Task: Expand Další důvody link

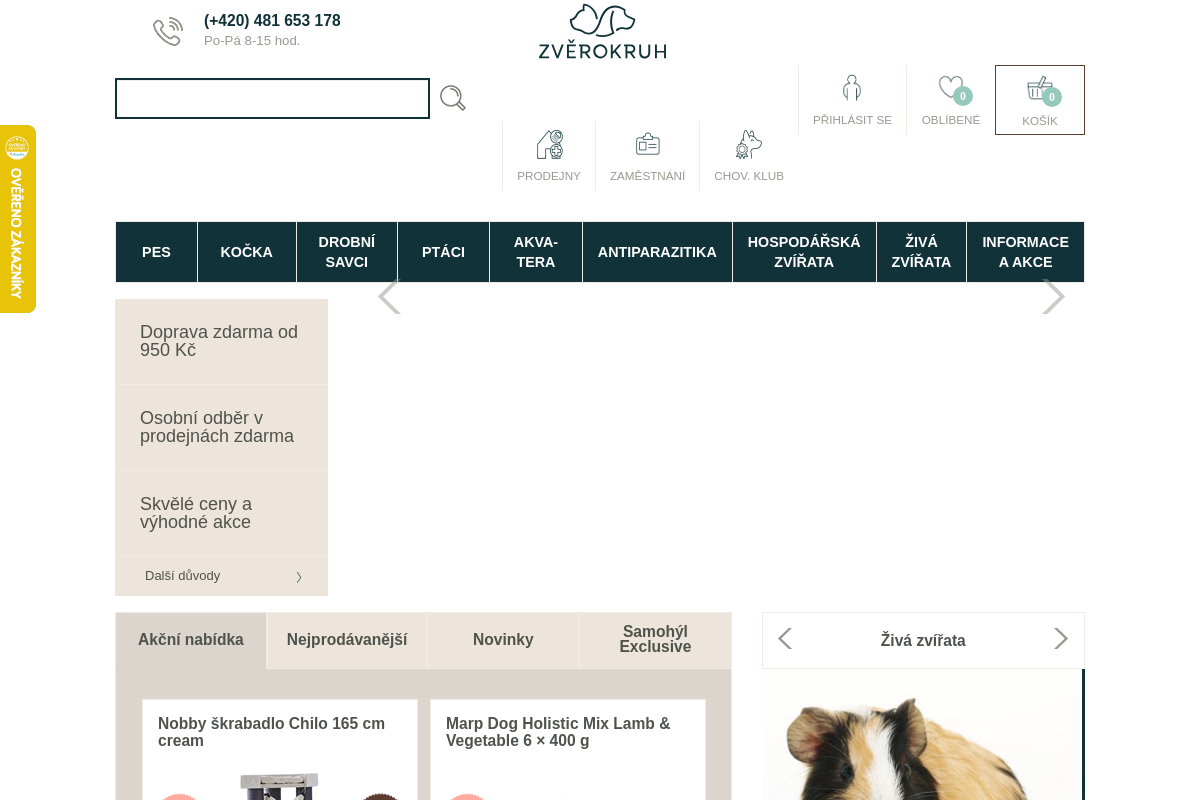Action: [221, 576]
